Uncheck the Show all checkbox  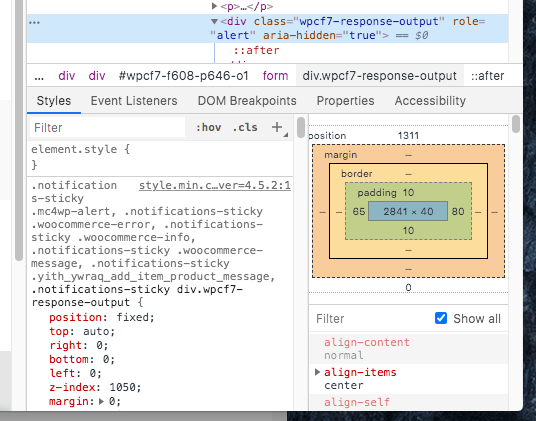point(441,318)
